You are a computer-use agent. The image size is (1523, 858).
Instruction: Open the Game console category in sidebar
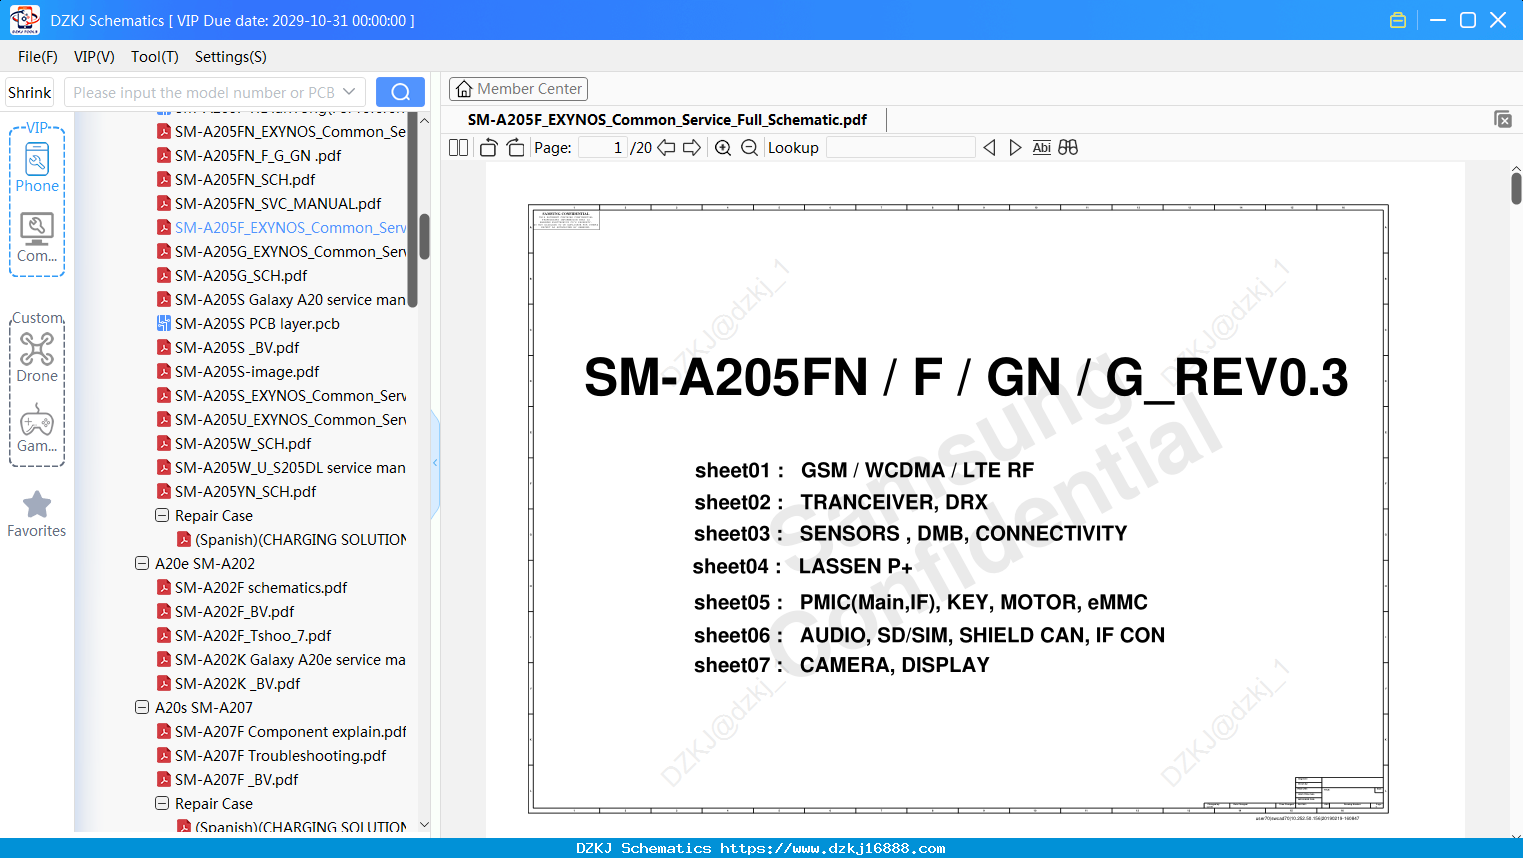(x=37, y=428)
